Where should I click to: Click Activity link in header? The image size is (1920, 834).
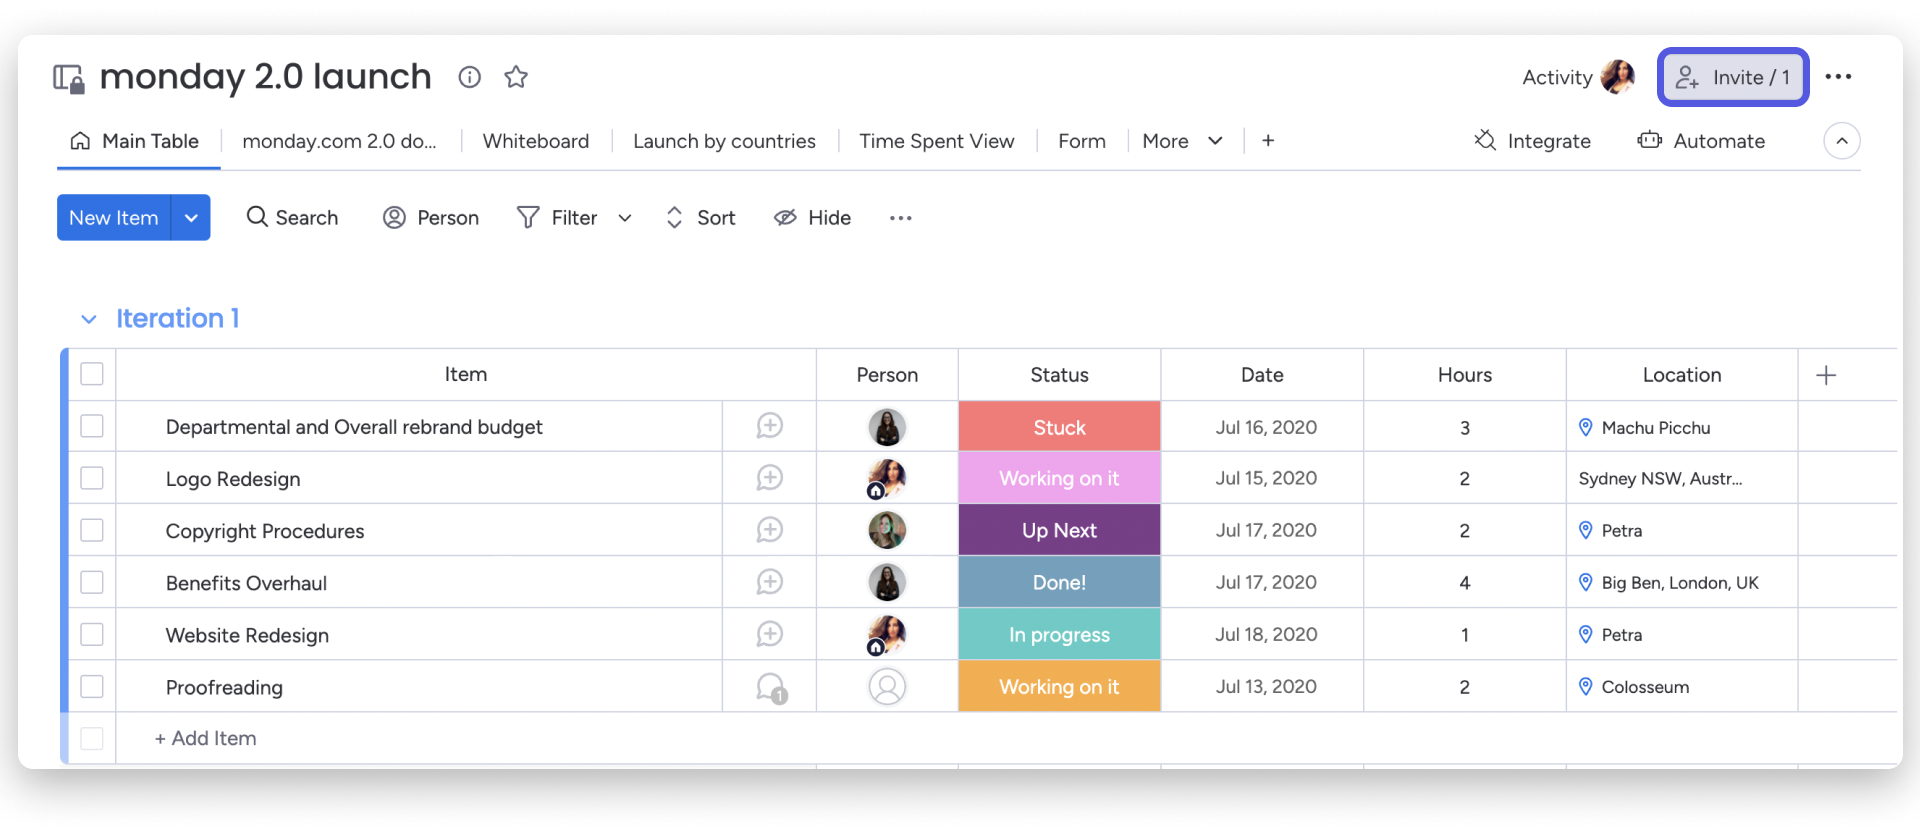tap(1557, 77)
